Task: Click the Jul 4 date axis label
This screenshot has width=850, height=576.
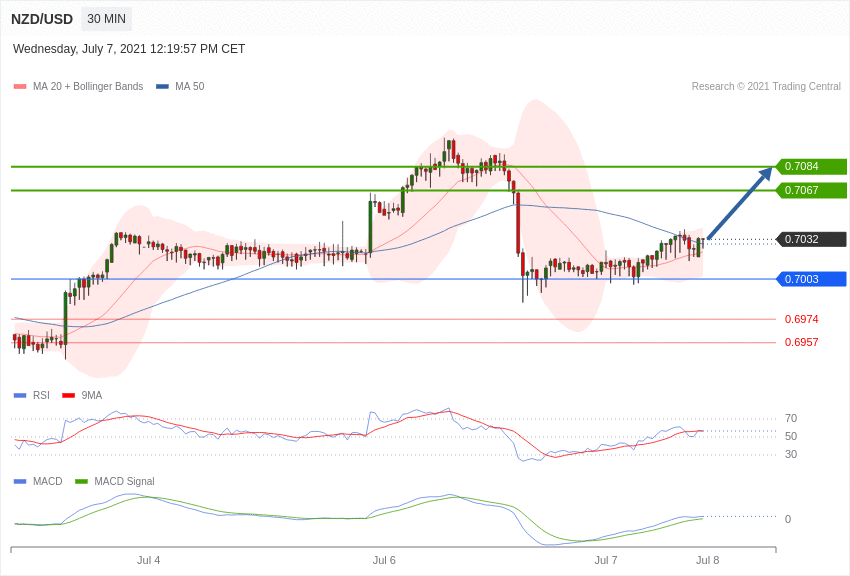Action: (x=149, y=560)
